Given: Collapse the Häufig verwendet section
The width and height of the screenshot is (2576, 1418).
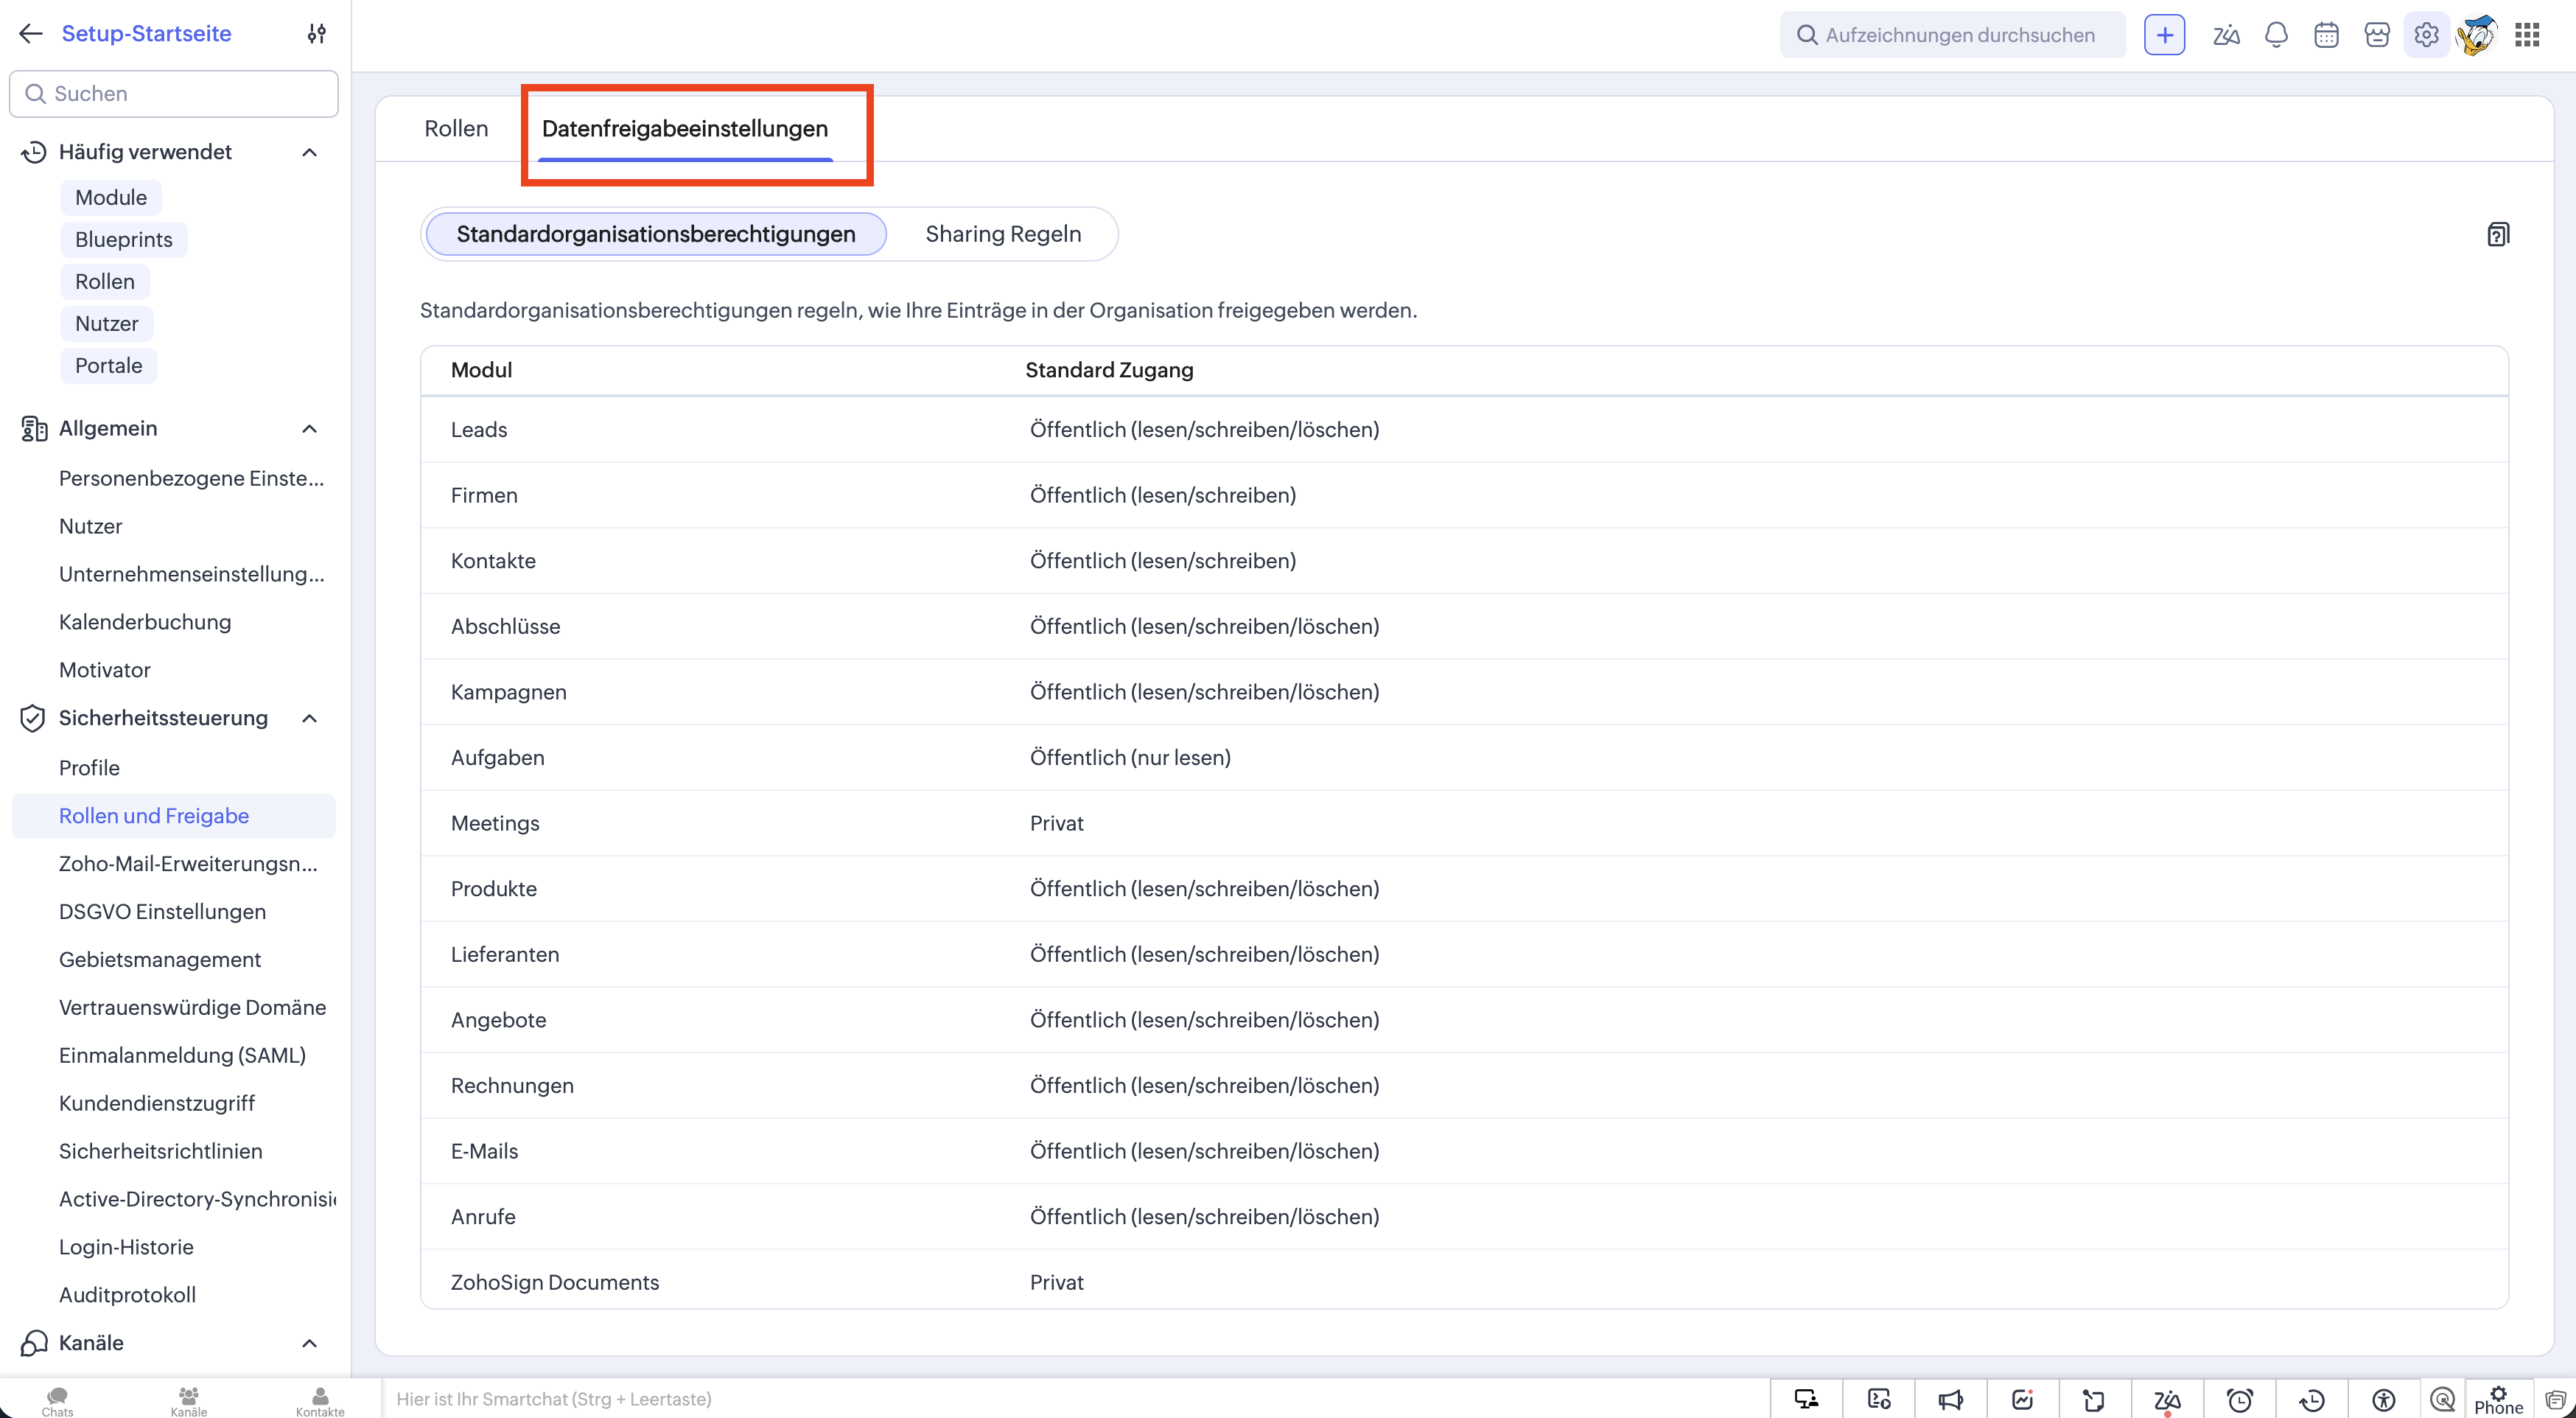Looking at the screenshot, I should (310, 152).
